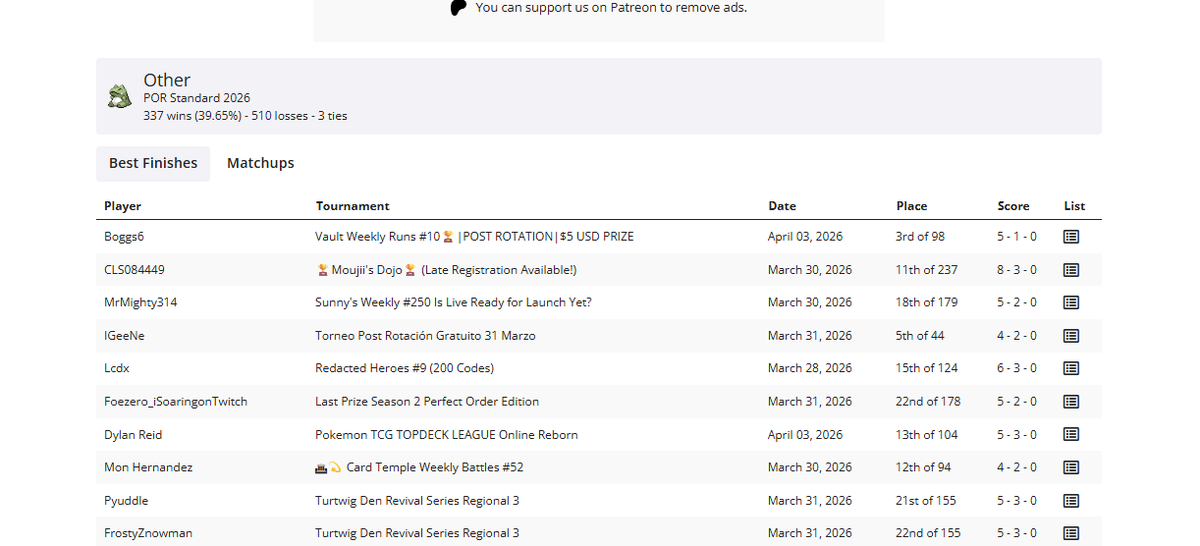Open decklist icon for IGeeNe

[x=1071, y=336]
